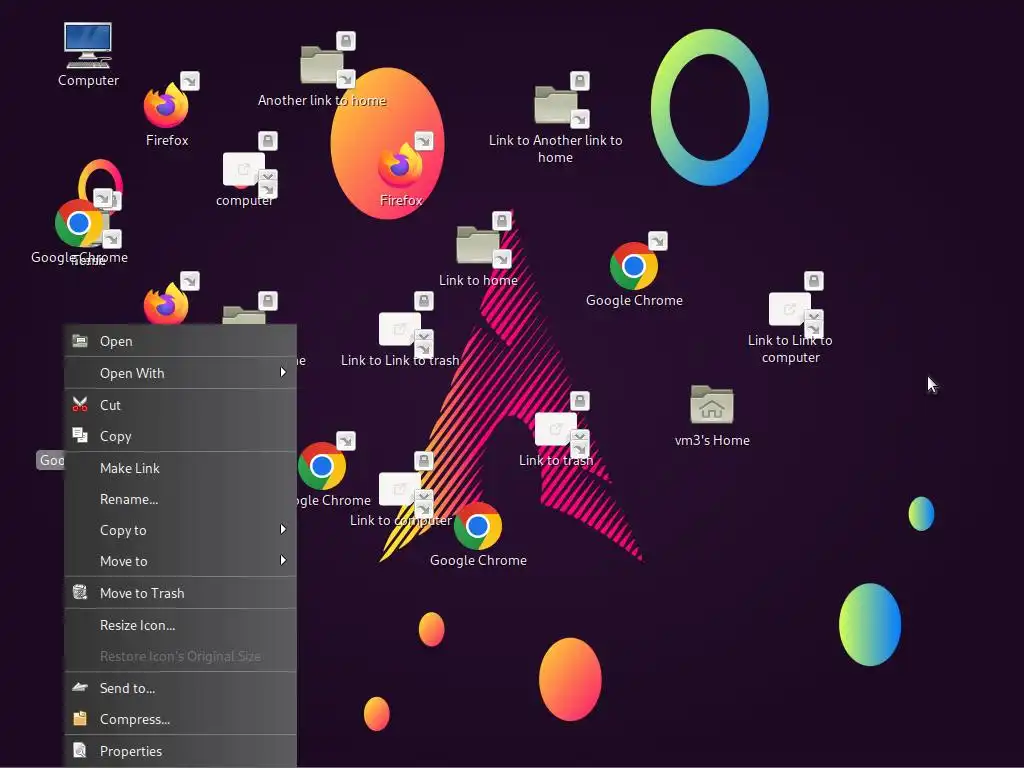The image size is (1024, 768).
Task: Click the Send to icon in menu
Action: pyautogui.click(x=80, y=687)
